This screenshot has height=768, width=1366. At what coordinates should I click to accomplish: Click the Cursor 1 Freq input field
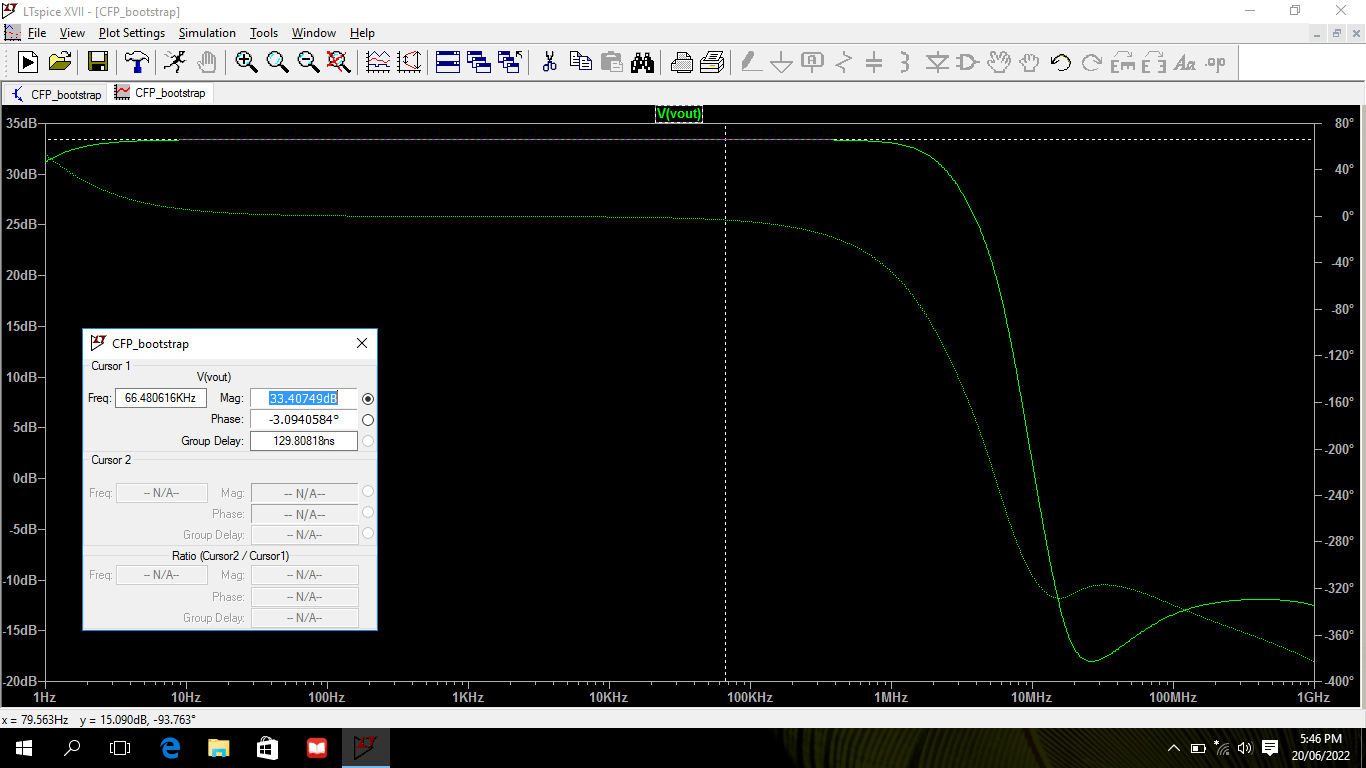(x=161, y=398)
